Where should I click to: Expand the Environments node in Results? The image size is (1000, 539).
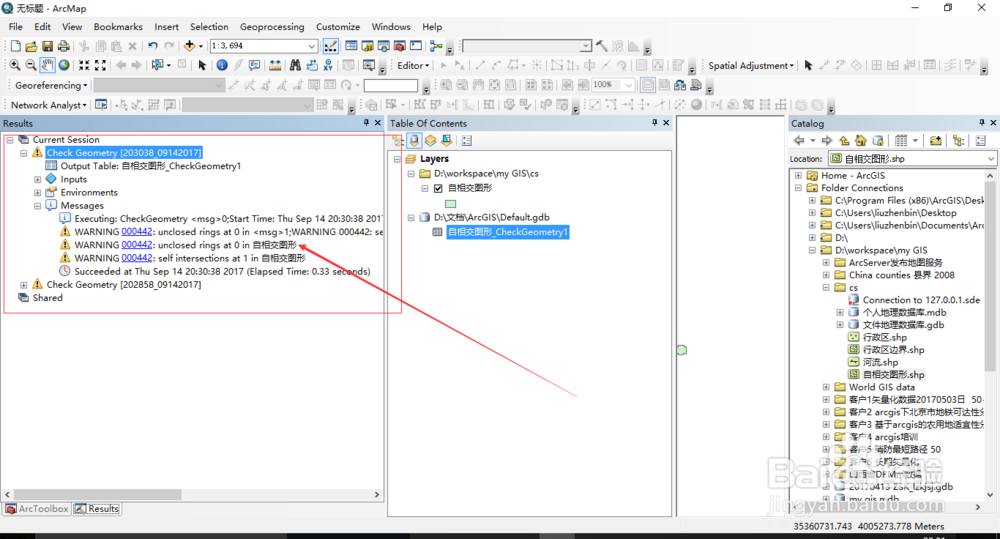[38, 193]
